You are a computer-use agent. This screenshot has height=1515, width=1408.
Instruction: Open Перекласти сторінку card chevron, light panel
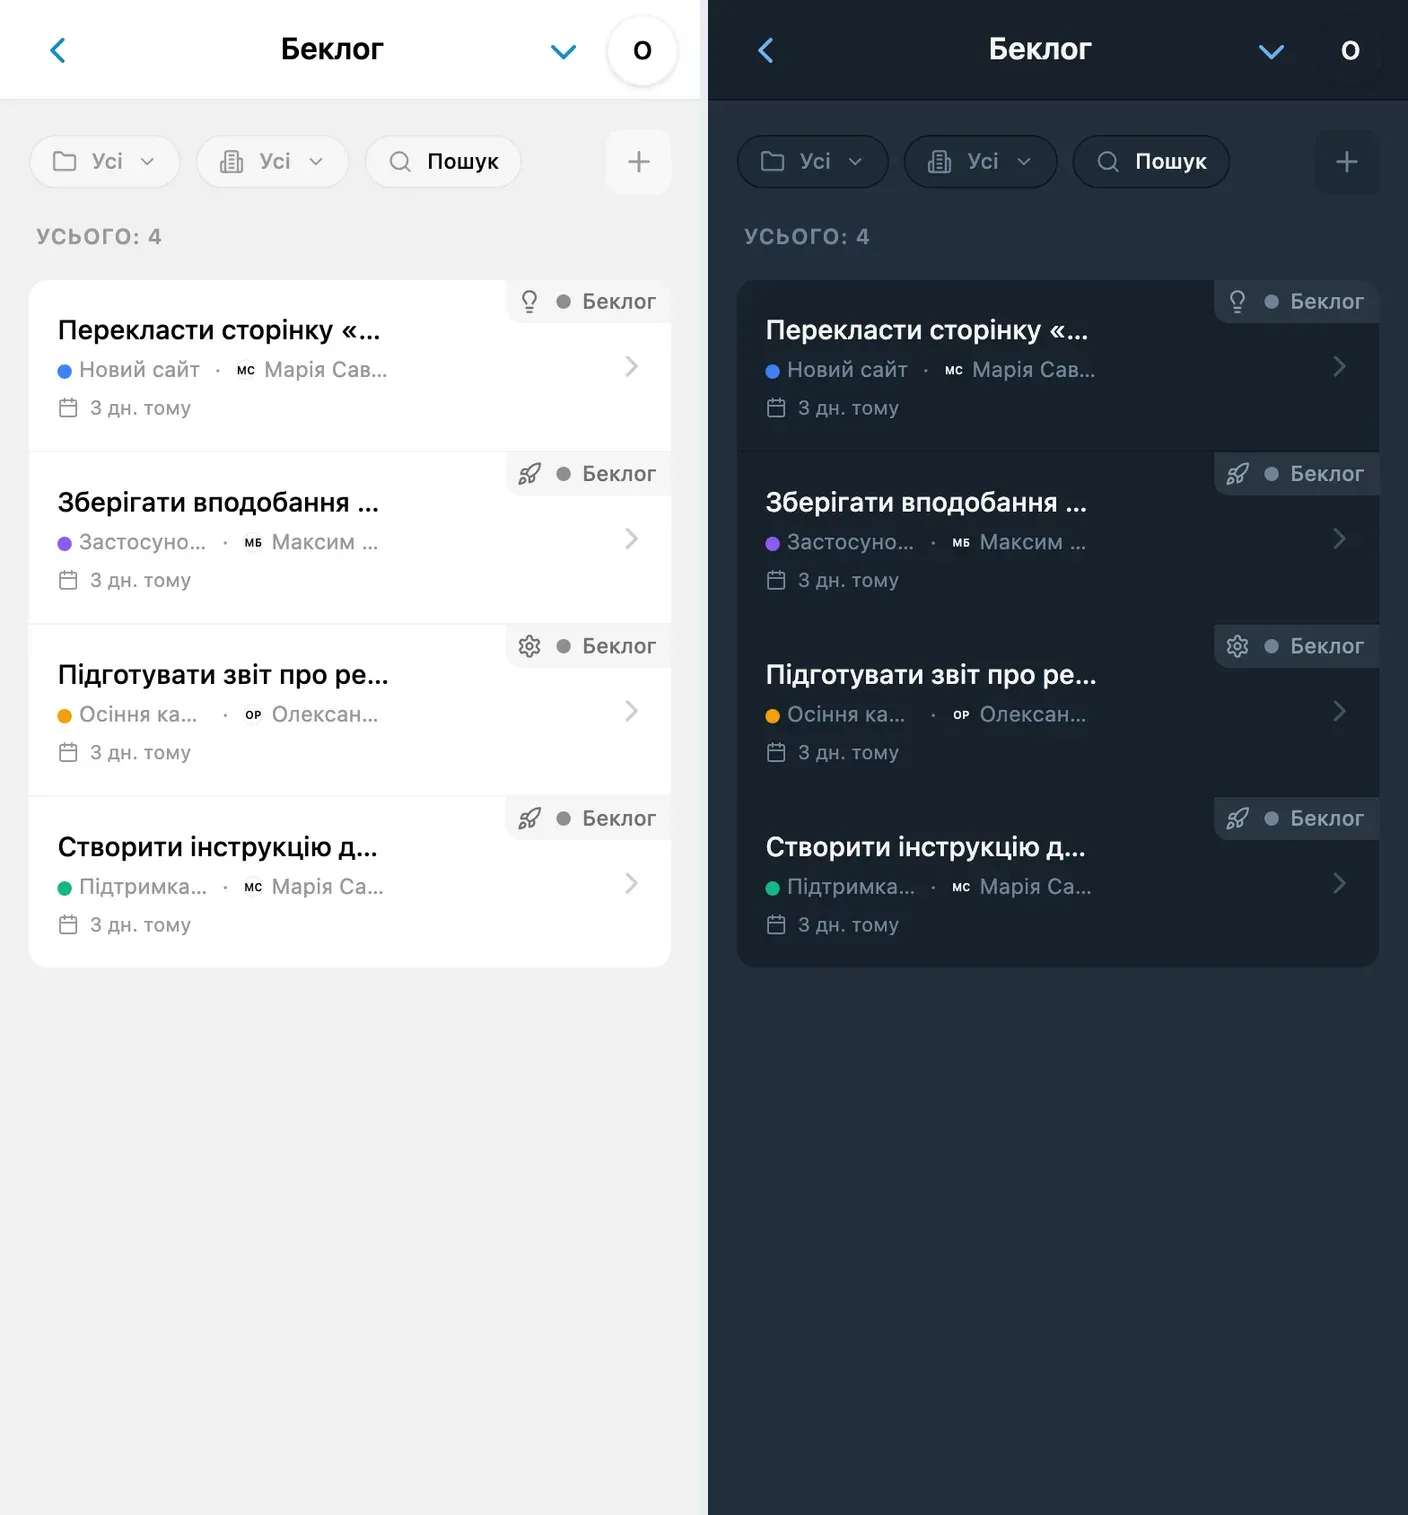click(632, 367)
